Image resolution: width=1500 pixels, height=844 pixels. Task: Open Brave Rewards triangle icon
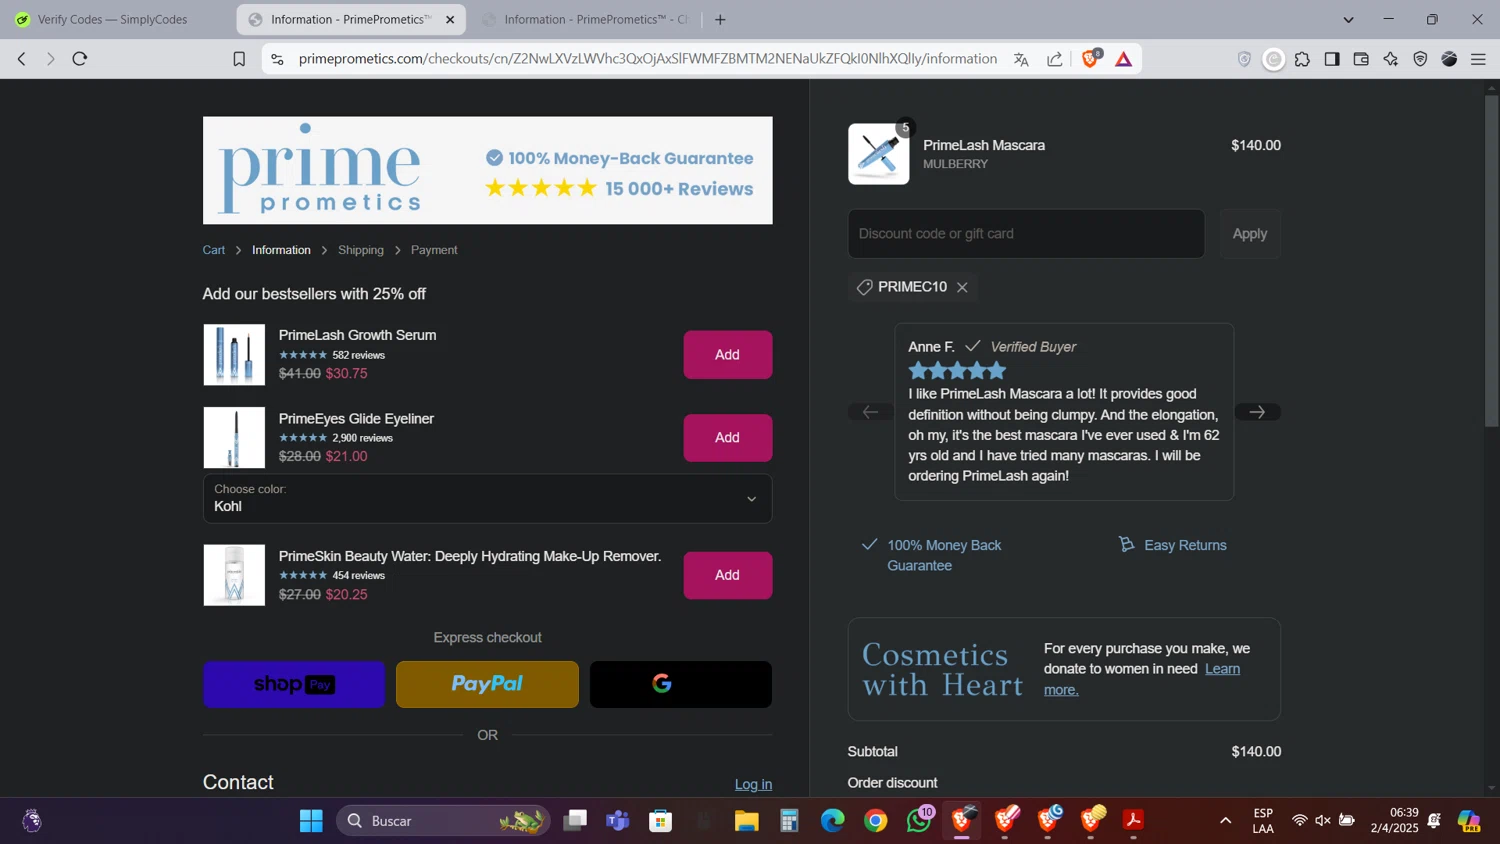click(x=1124, y=59)
